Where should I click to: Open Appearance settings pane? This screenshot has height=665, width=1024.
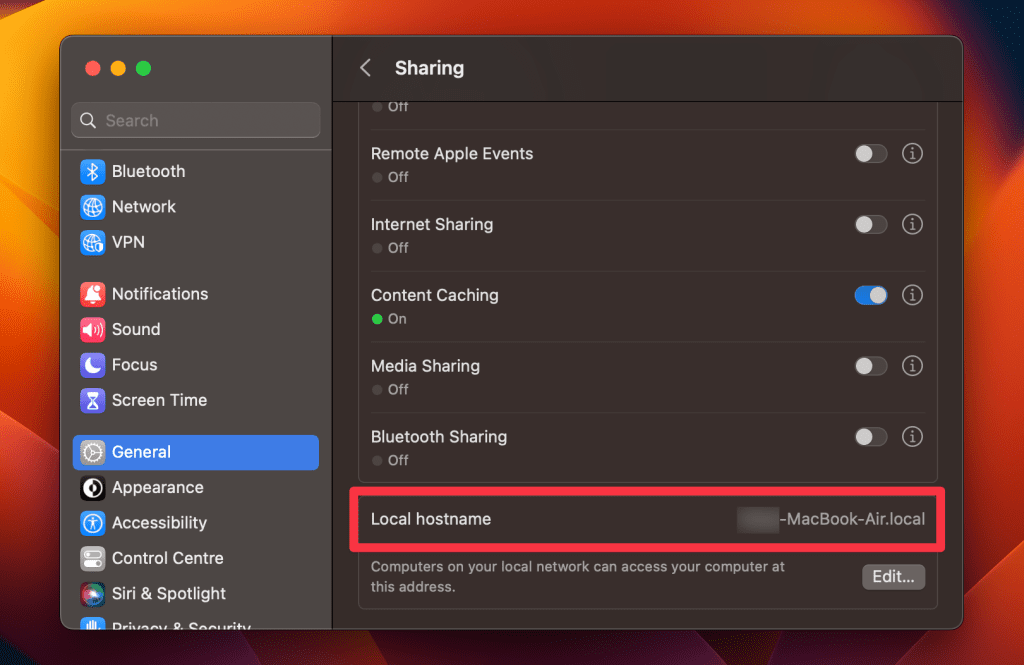[157, 488]
